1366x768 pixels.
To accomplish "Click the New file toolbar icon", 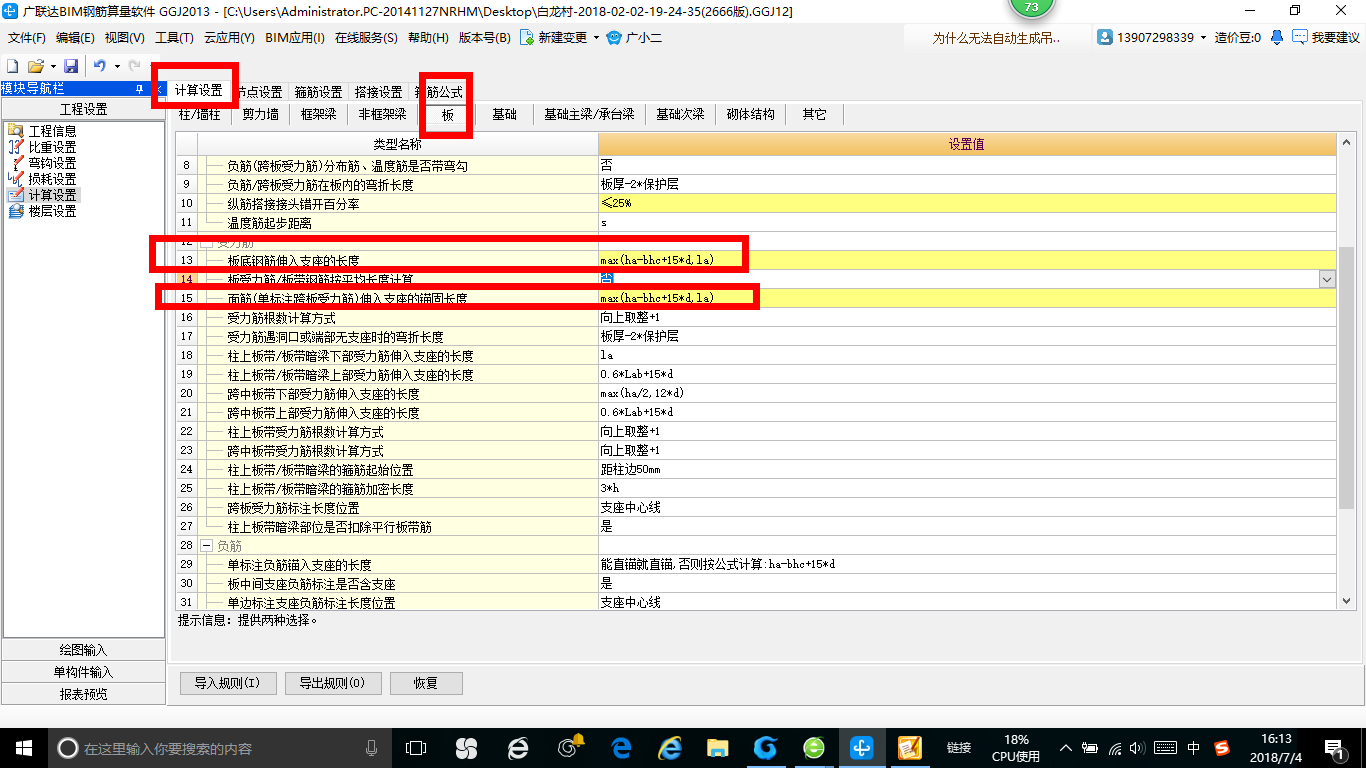I will point(12,66).
